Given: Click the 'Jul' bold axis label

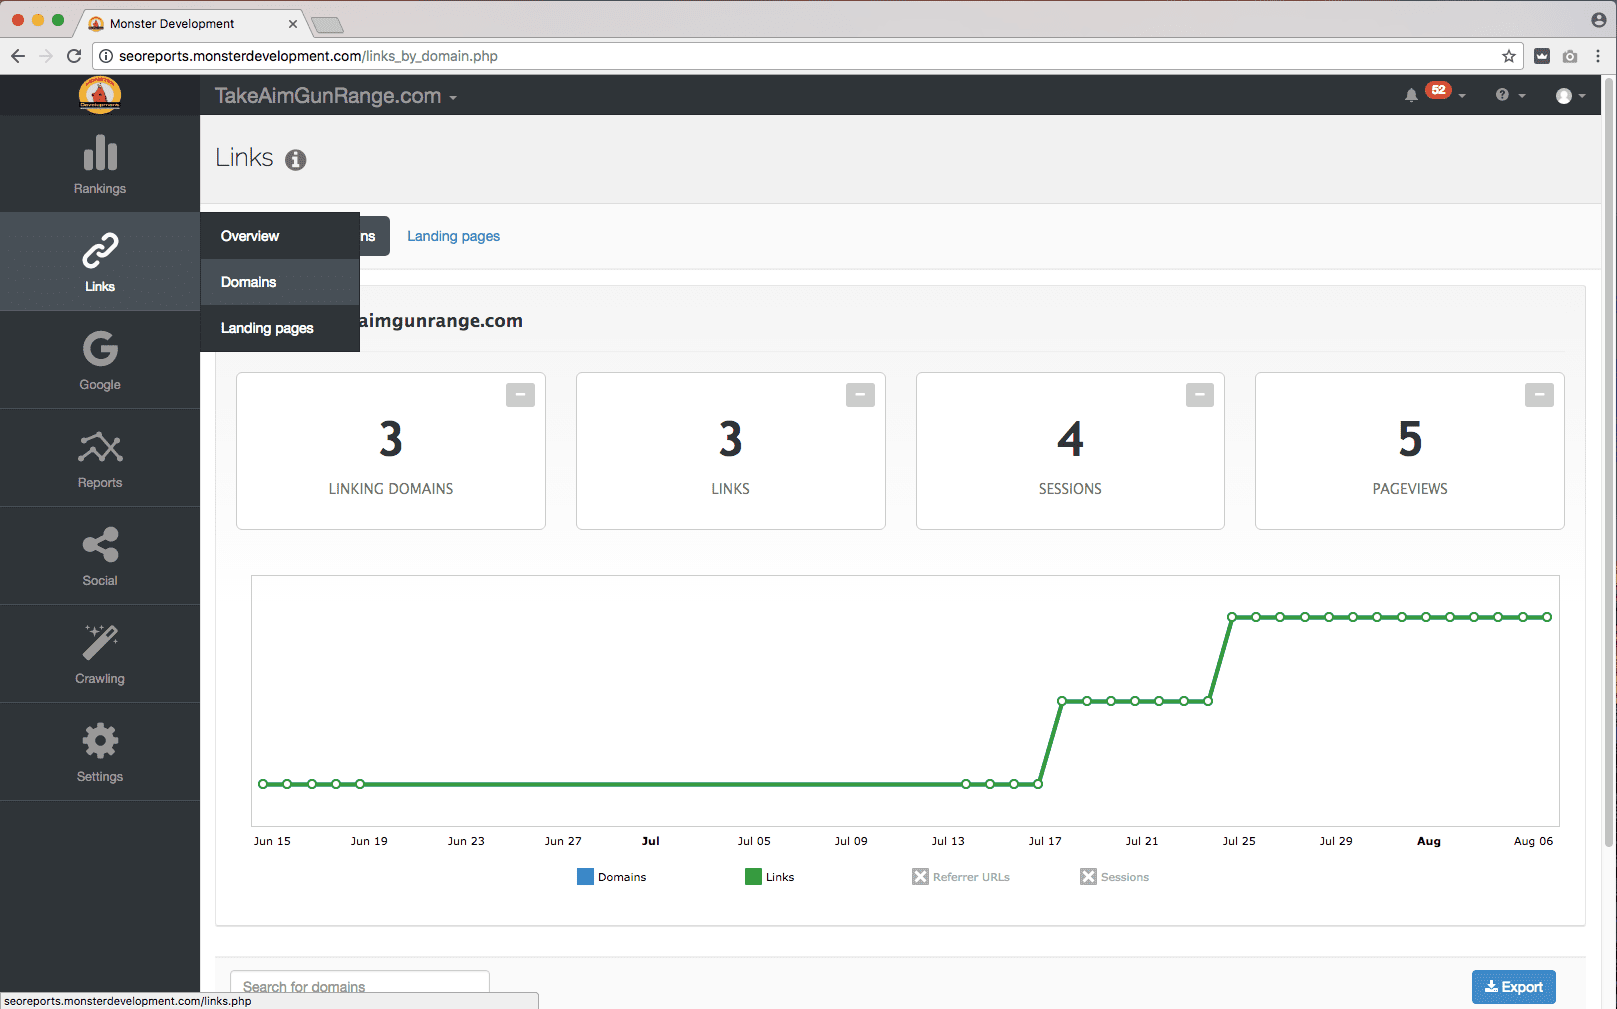Looking at the screenshot, I should [x=651, y=841].
